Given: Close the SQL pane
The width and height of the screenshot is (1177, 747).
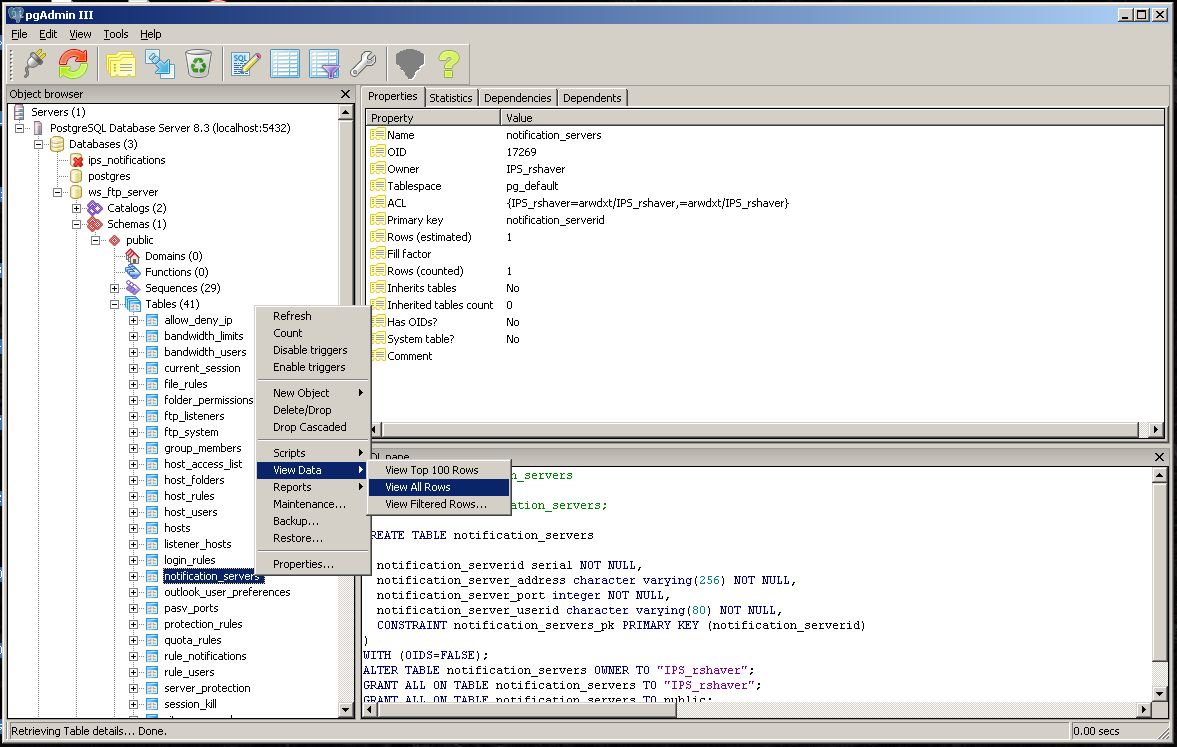Looking at the screenshot, I should [1159, 456].
